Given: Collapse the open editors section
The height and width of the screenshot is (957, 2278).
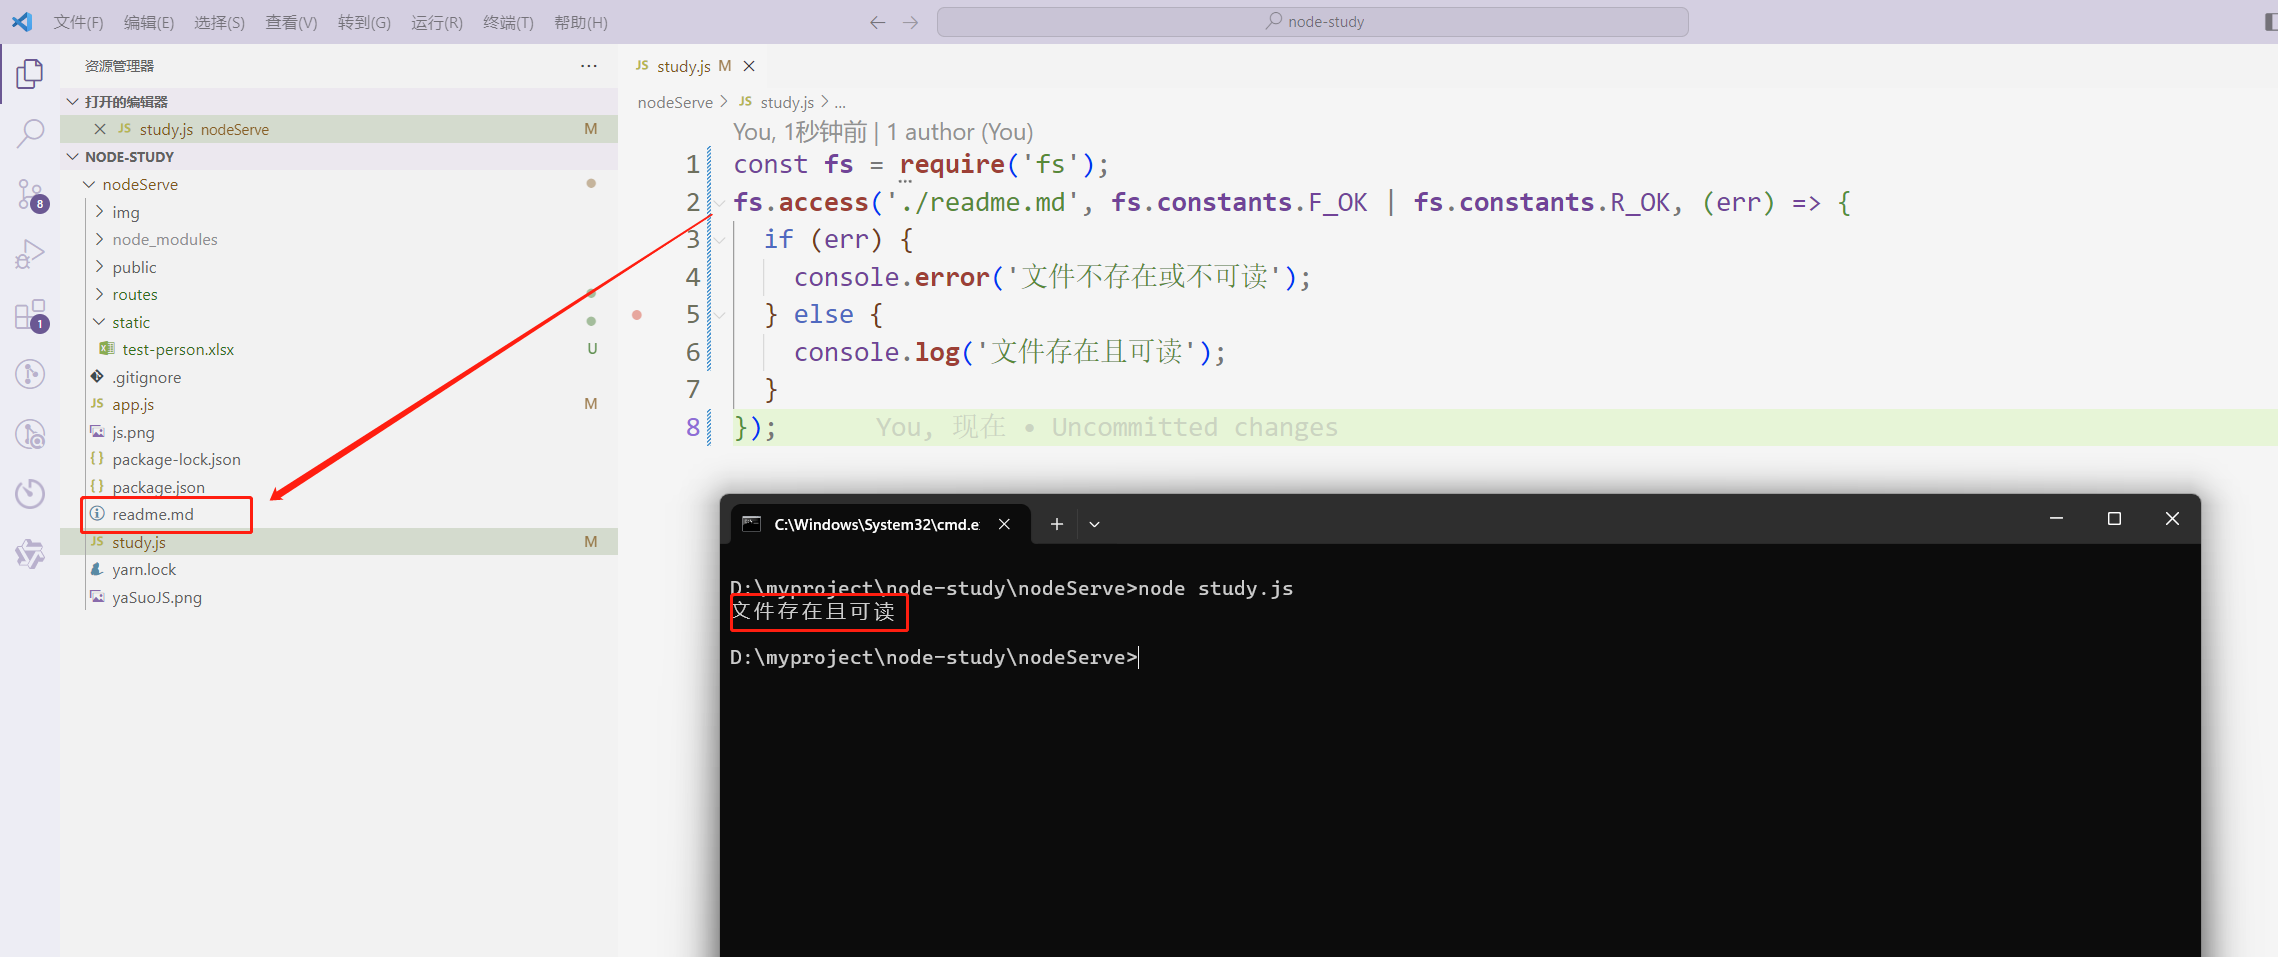Looking at the screenshot, I should pos(73,102).
